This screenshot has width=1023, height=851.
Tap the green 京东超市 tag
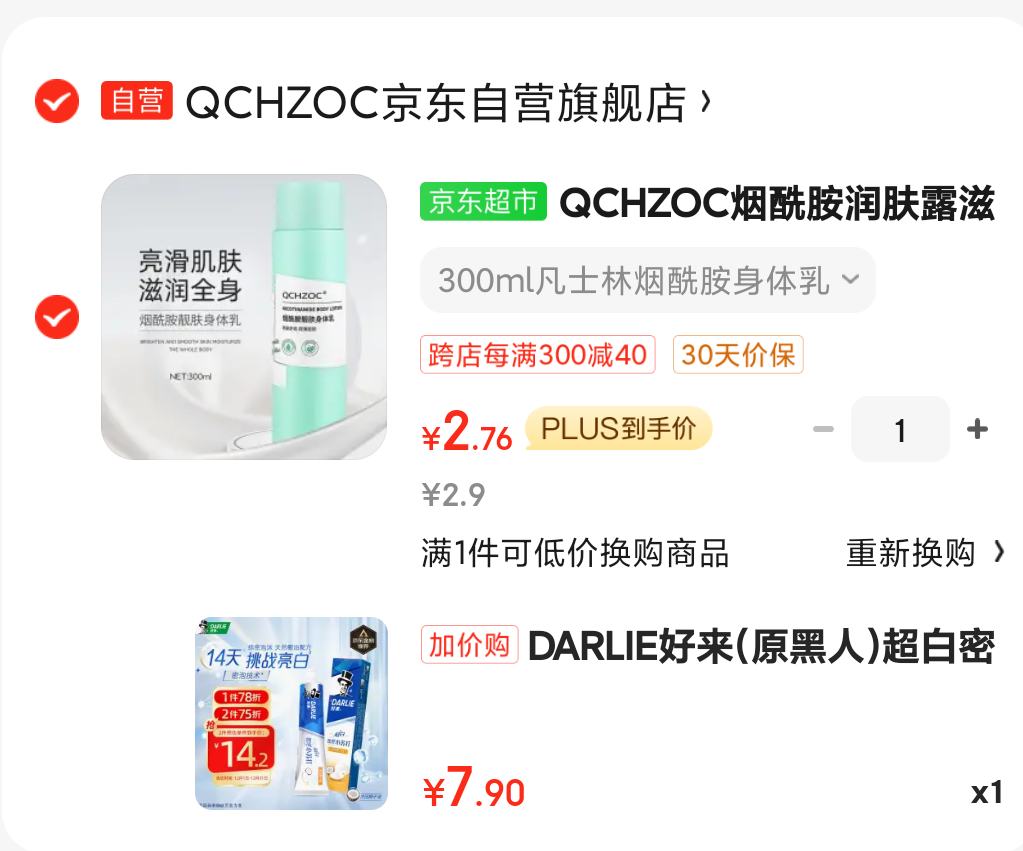(x=483, y=201)
